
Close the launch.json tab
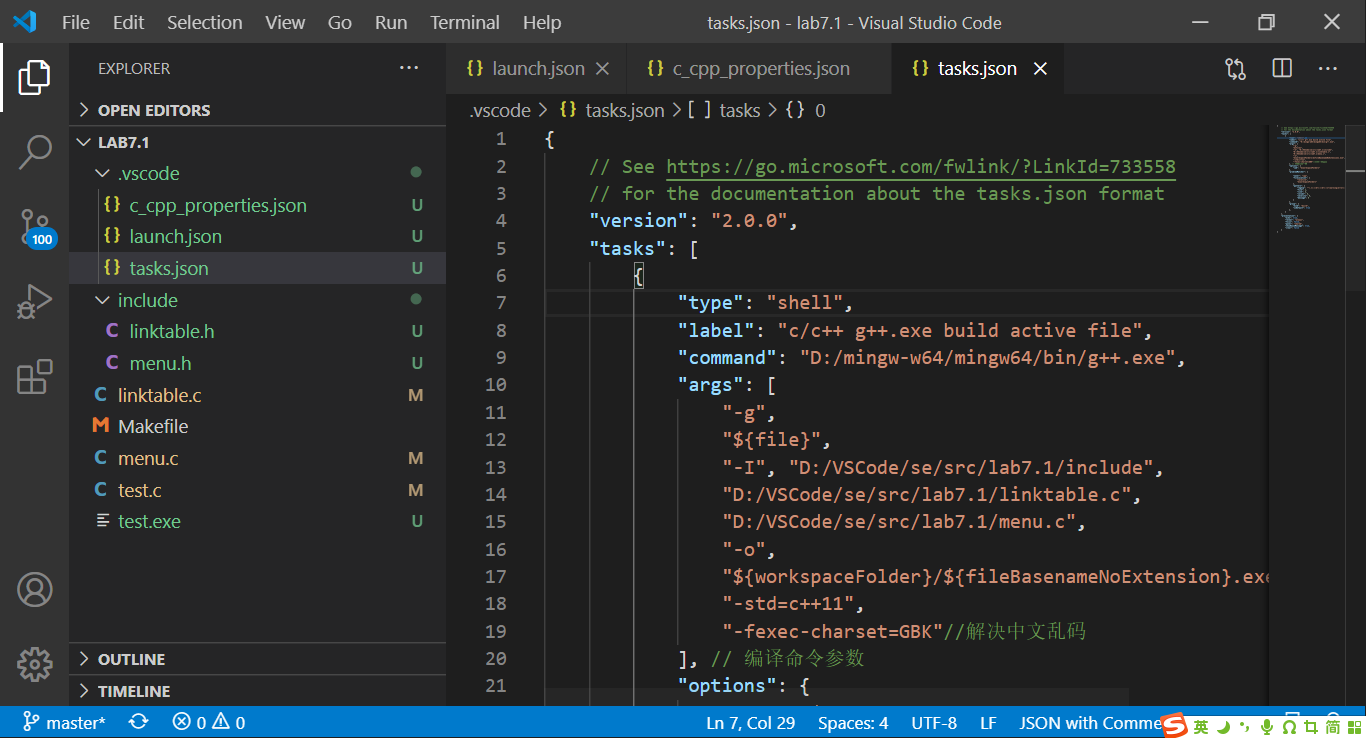click(602, 68)
